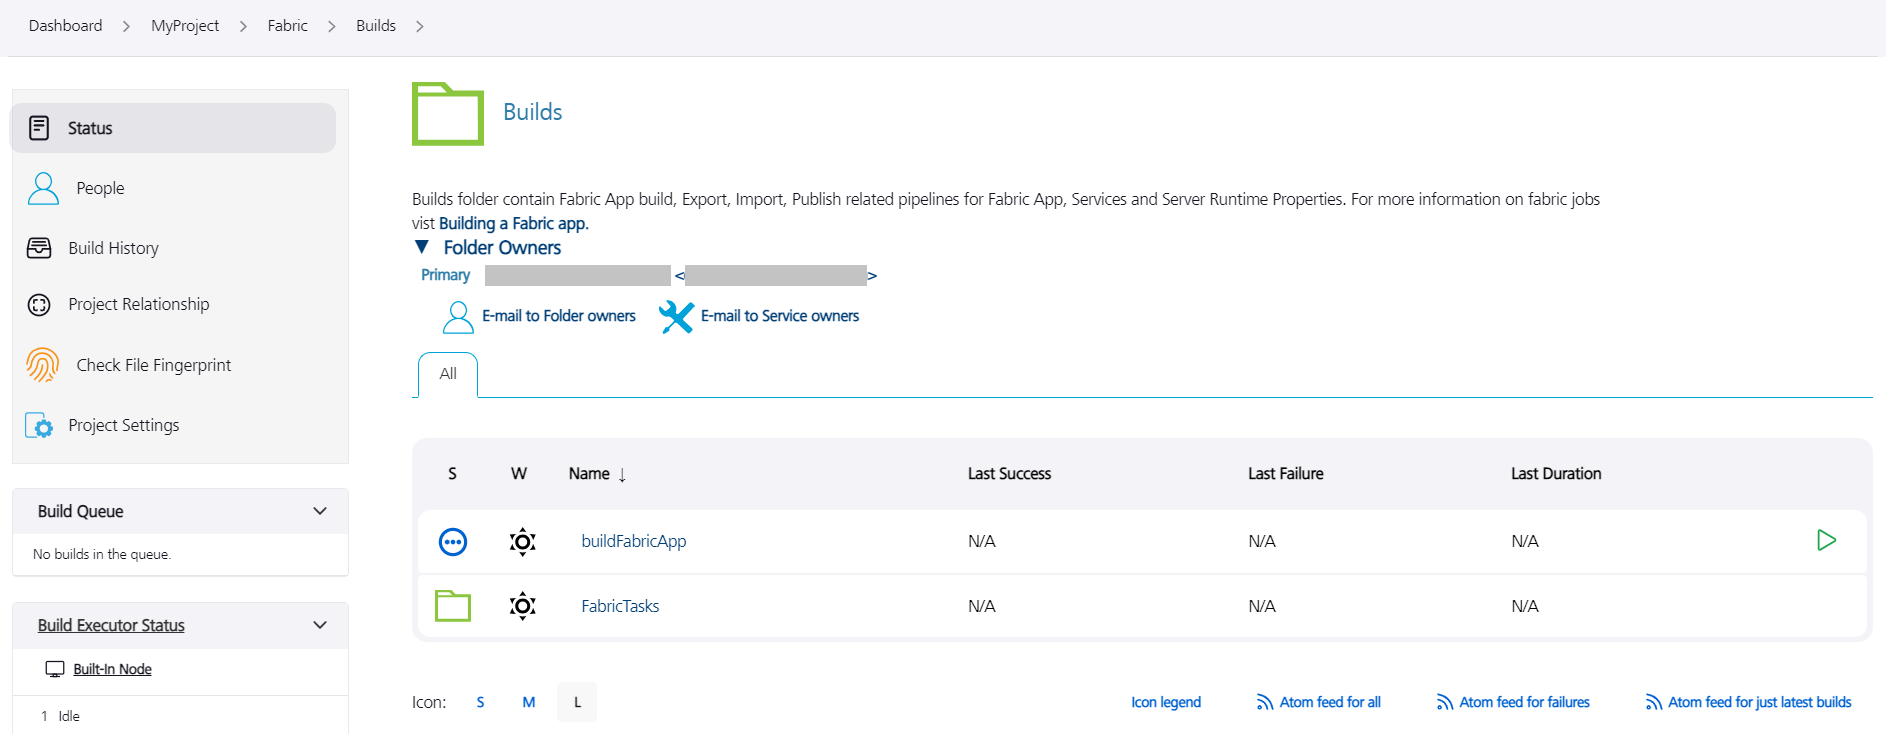
Task: Sort table by Name column header
Action: click(x=590, y=474)
